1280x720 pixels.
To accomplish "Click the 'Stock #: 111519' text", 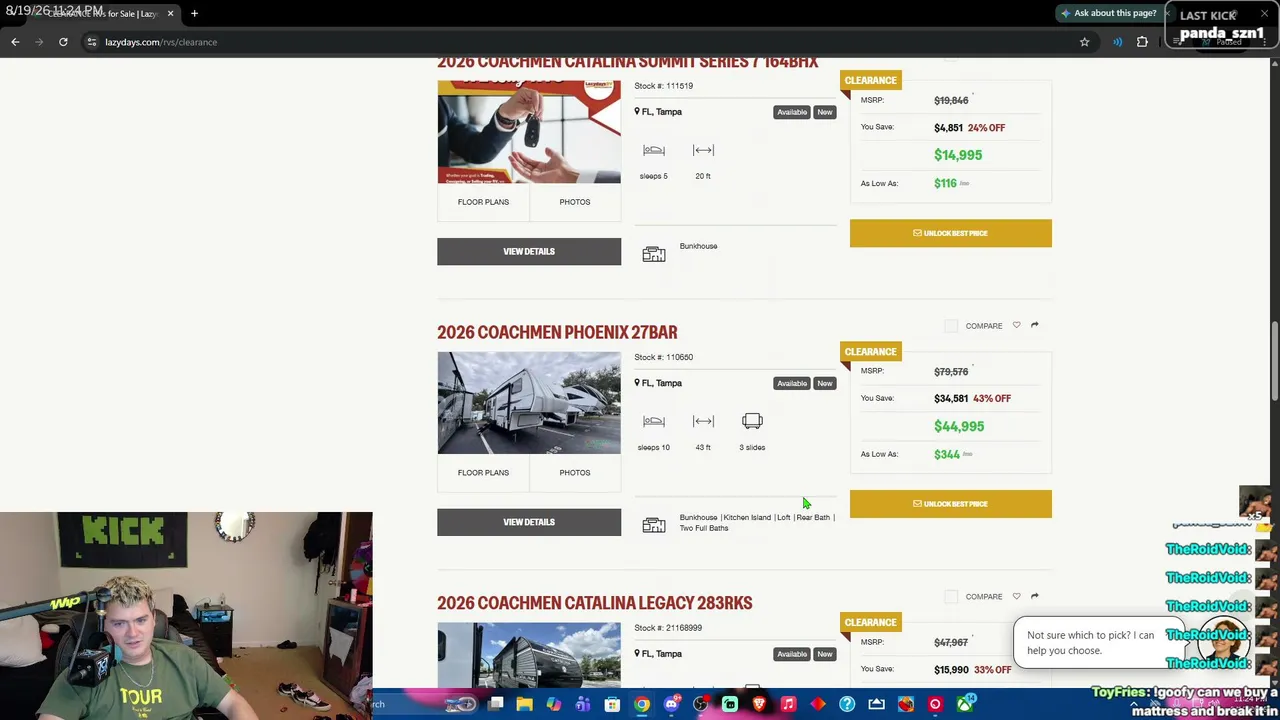I will pyautogui.click(x=663, y=86).
